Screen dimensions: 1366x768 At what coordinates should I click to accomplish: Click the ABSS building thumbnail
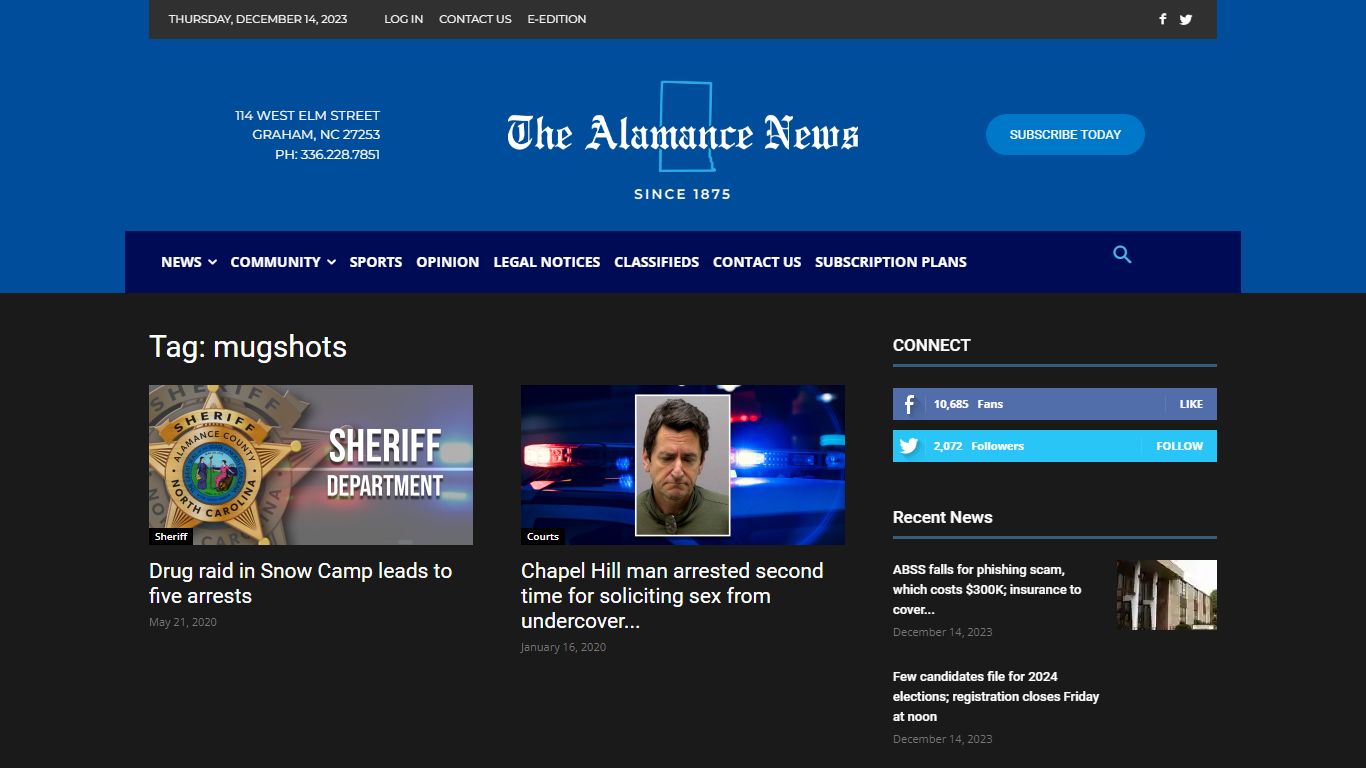(x=1167, y=595)
